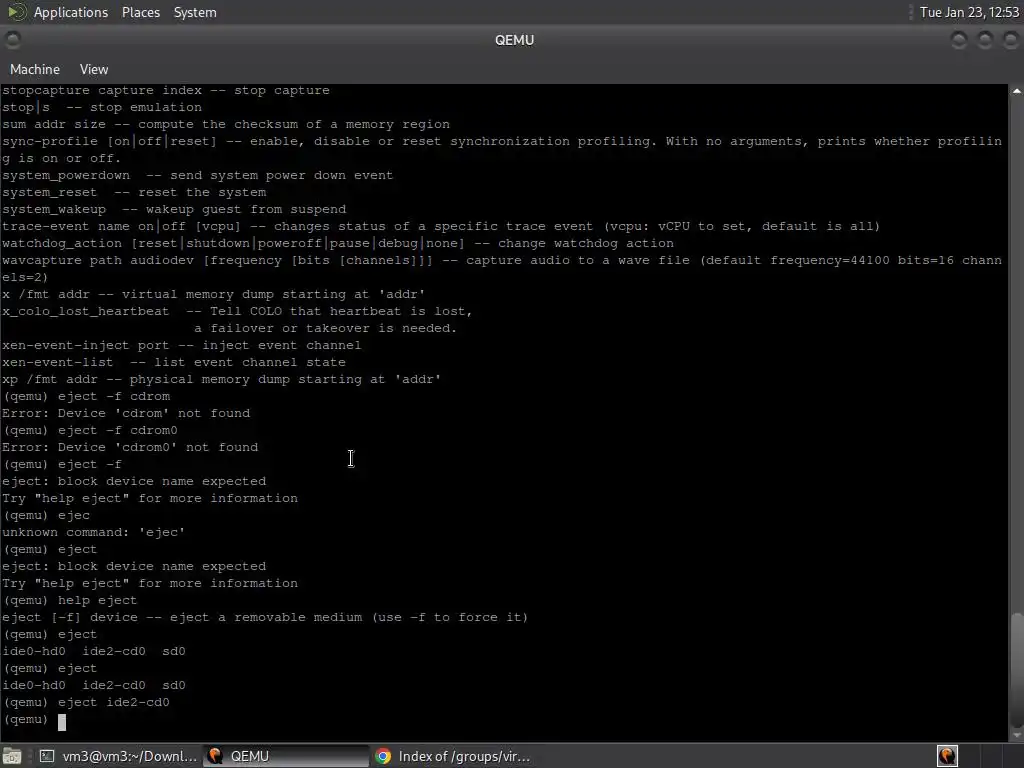
Task: Maximize the QEMU window
Action: [985, 40]
